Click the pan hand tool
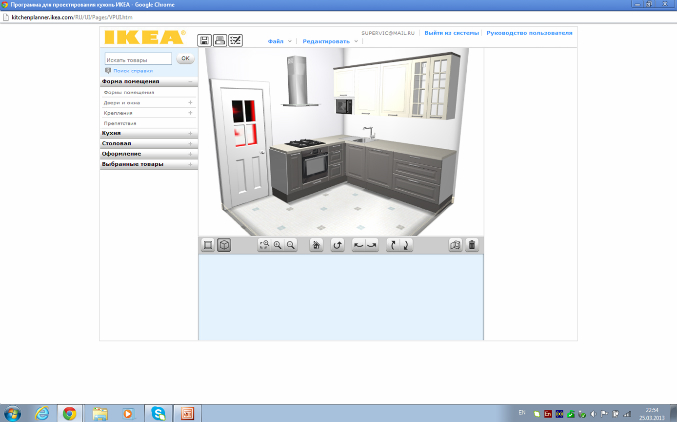 [x=316, y=245]
